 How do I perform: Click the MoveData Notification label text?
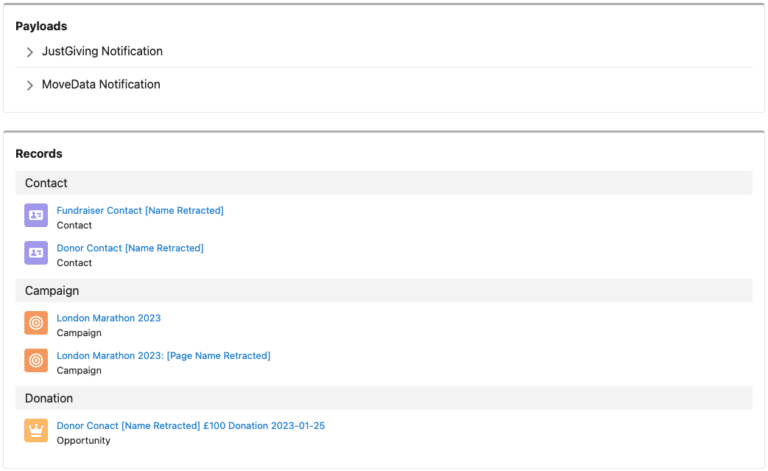(x=101, y=84)
